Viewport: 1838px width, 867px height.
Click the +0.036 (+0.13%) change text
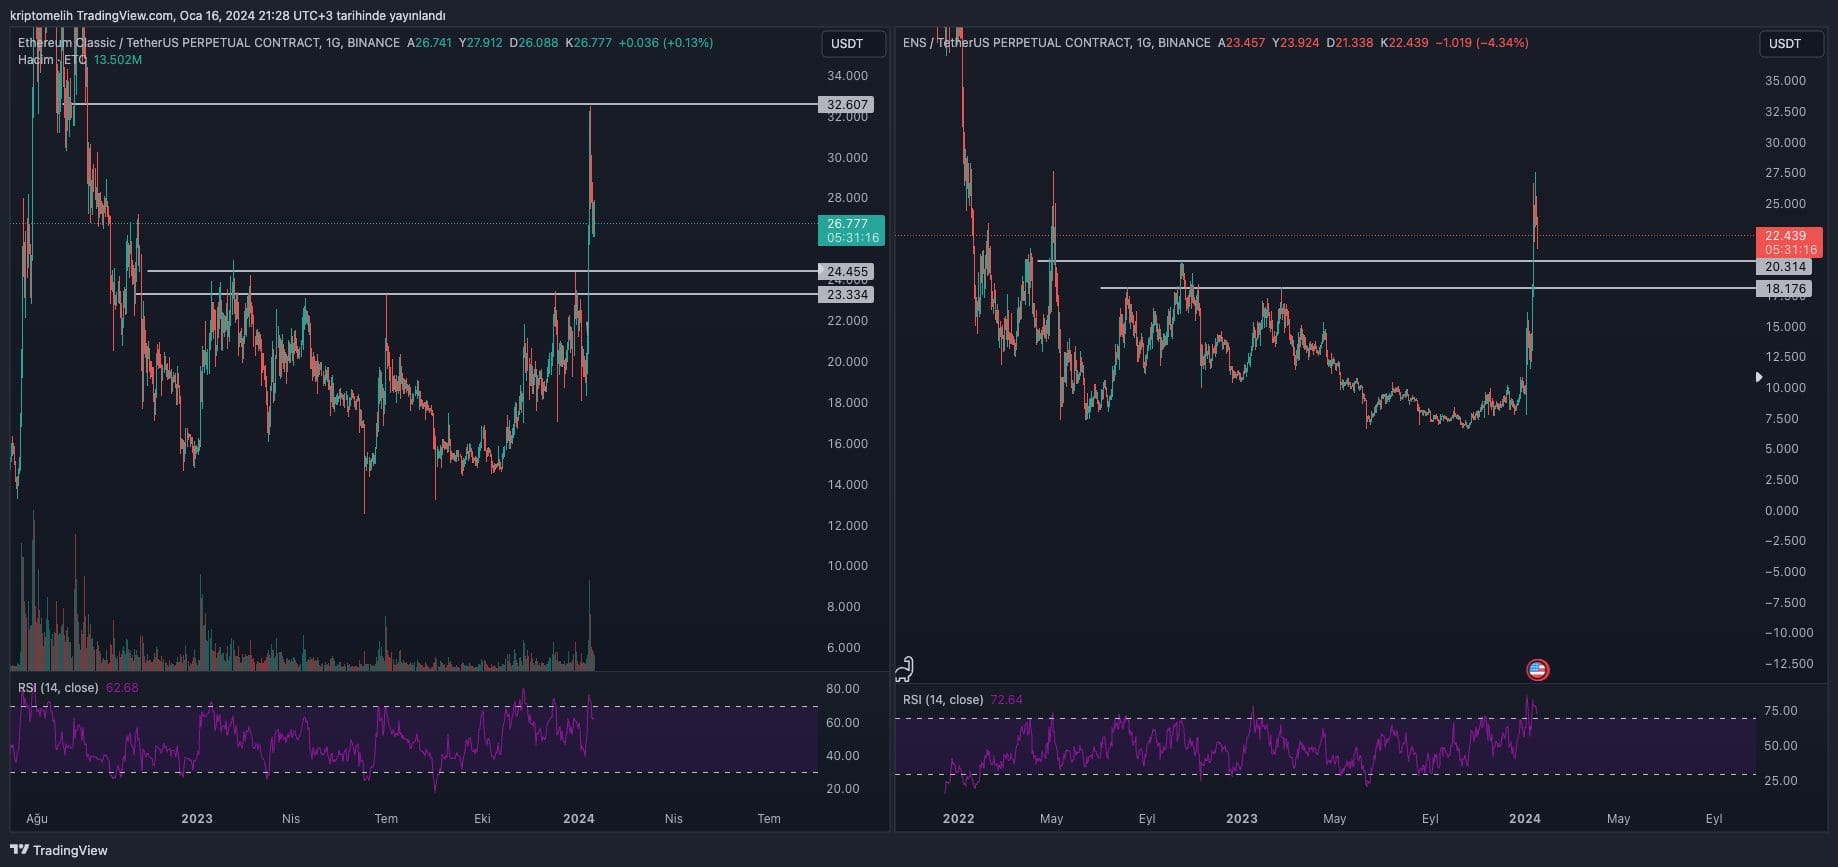[x=666, y=43]
